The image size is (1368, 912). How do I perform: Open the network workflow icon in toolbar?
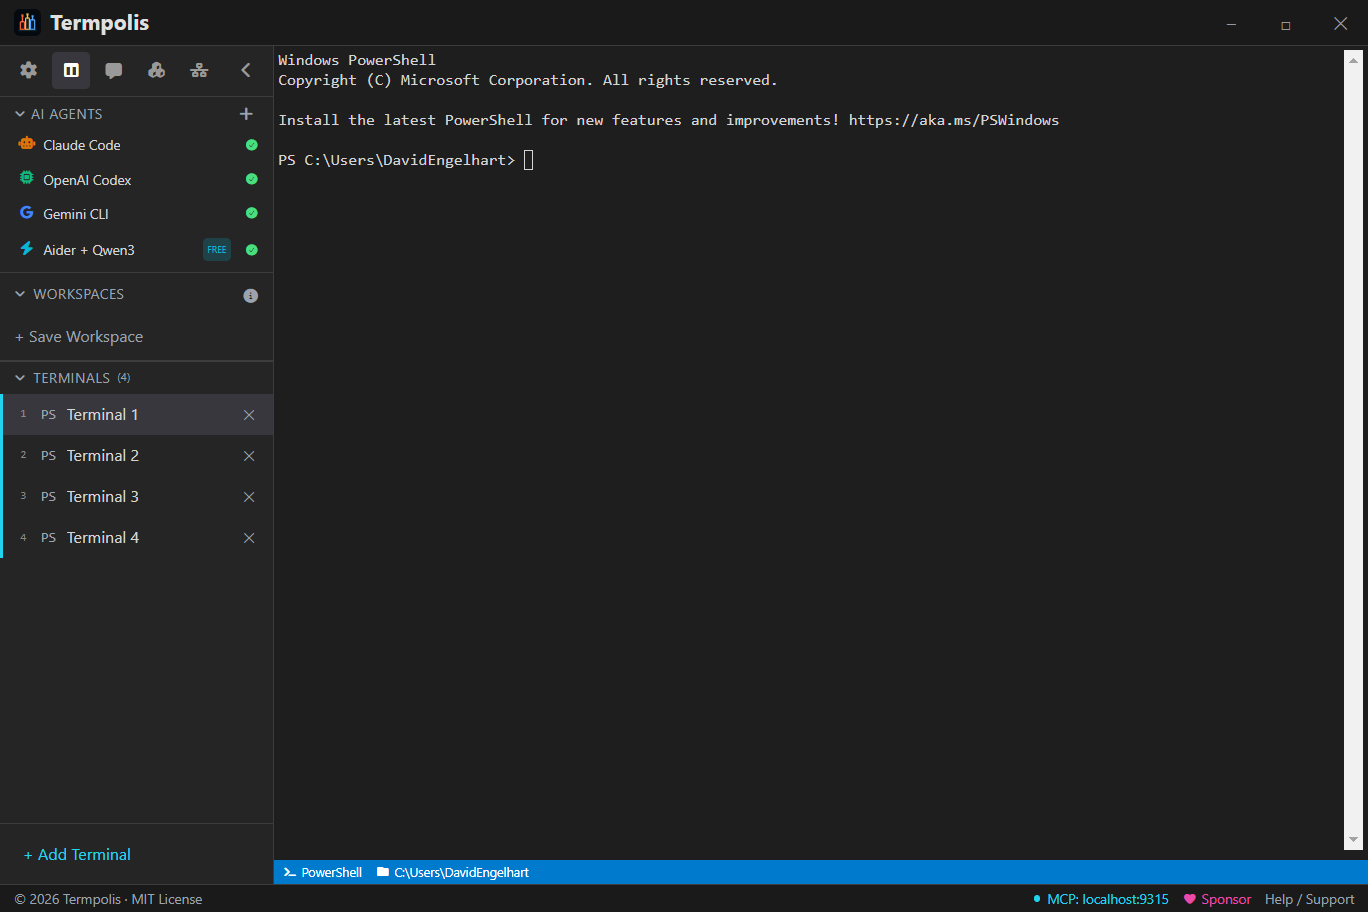click(199, 70)
